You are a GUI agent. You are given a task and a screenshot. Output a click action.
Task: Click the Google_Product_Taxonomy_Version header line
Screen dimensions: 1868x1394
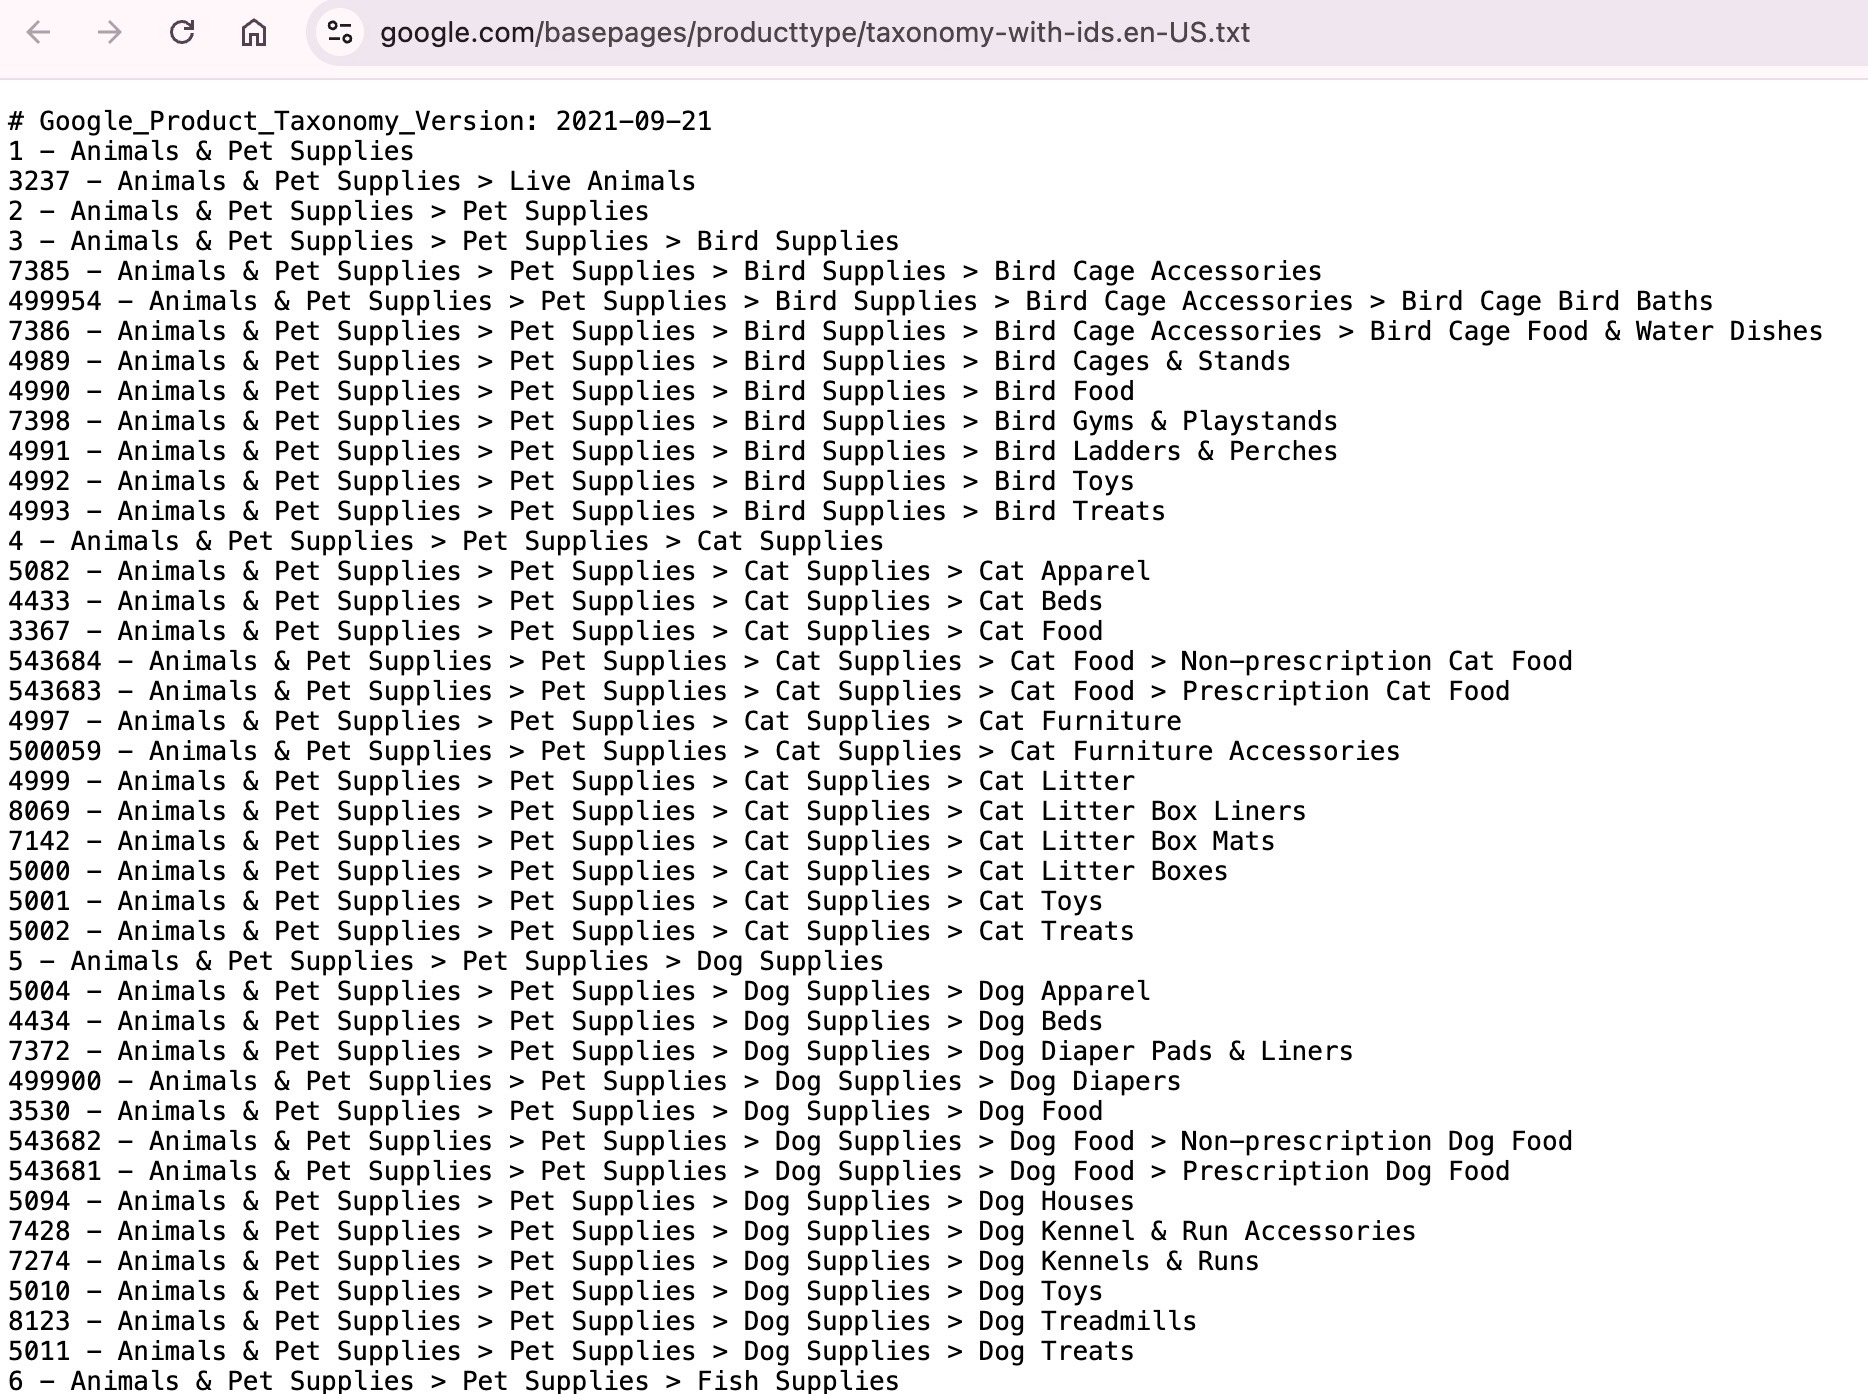coord(360,121)
